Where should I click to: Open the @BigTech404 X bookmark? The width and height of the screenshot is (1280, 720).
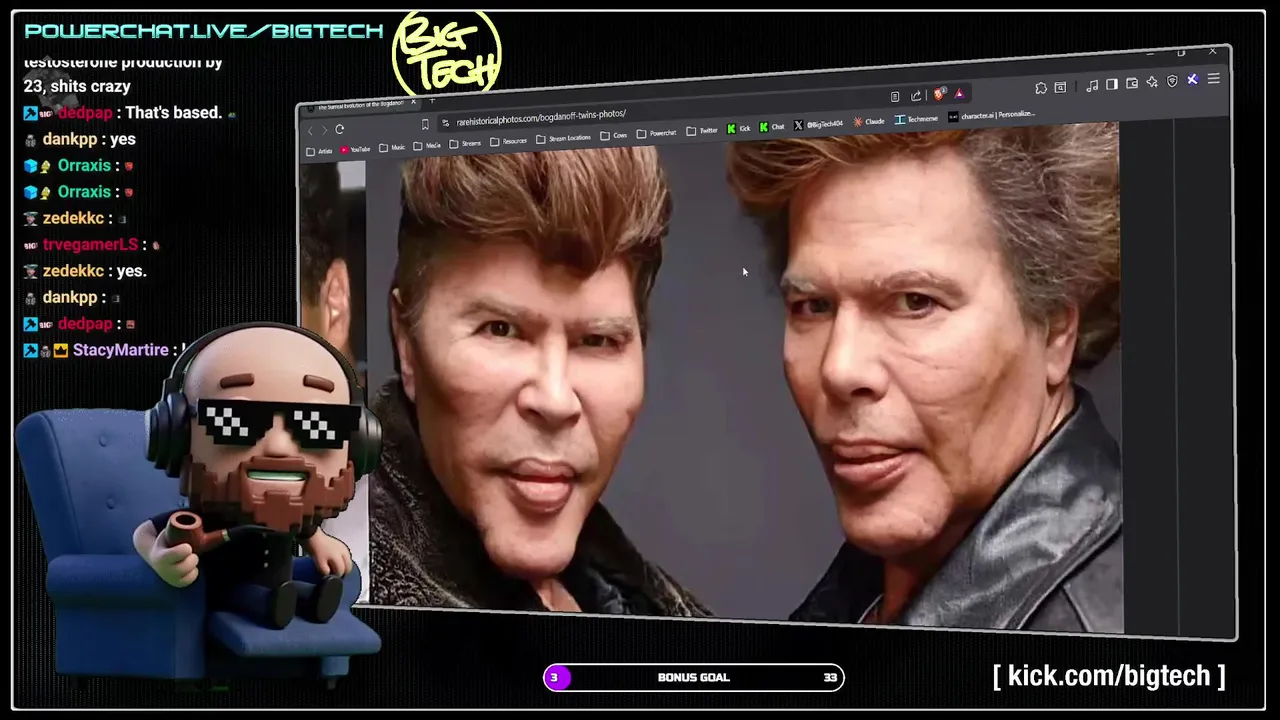pyautogui.click(x=818, y=125)
